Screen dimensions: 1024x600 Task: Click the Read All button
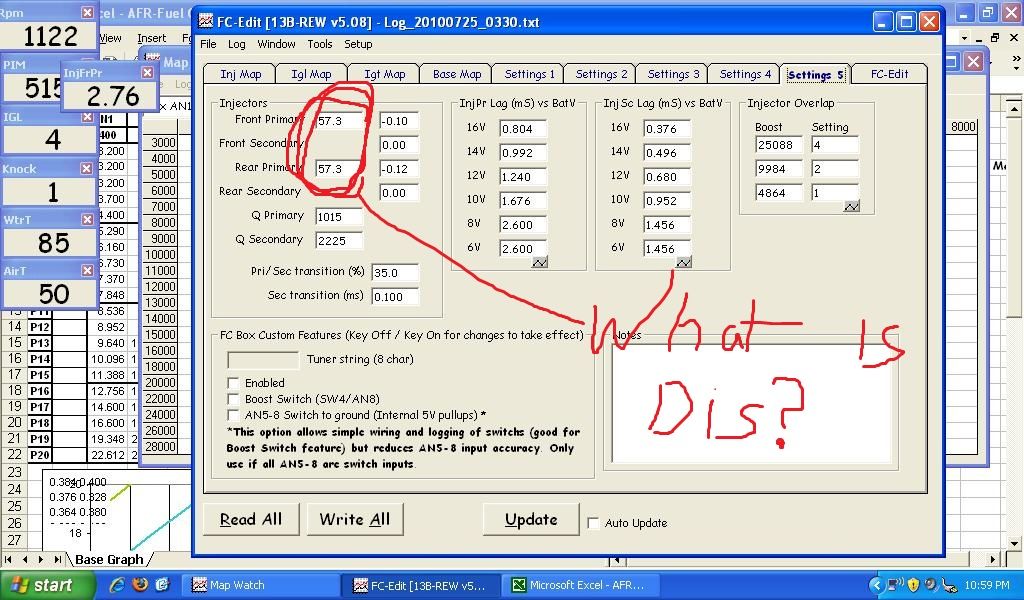pyautogui.click(x=251, y=520)
